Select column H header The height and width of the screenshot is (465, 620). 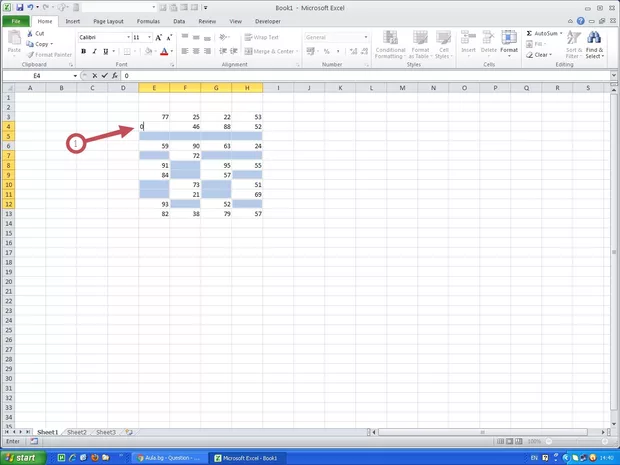(x=247, y=88)
